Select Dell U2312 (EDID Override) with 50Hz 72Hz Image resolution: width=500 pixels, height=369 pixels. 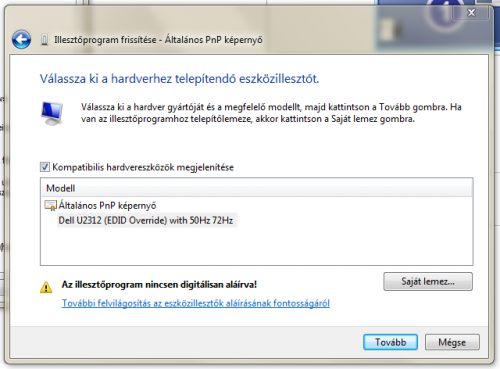tap(146, 220)
